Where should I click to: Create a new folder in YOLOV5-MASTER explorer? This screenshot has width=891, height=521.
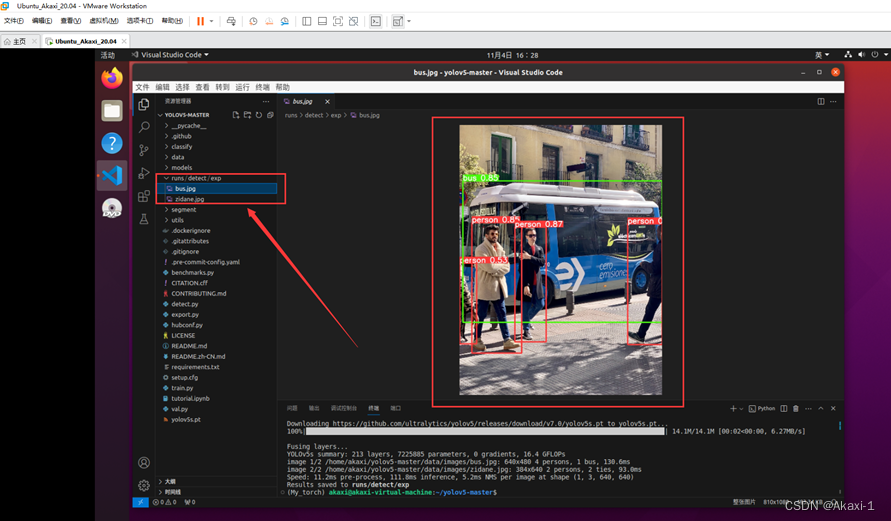[x=247, y=115]
